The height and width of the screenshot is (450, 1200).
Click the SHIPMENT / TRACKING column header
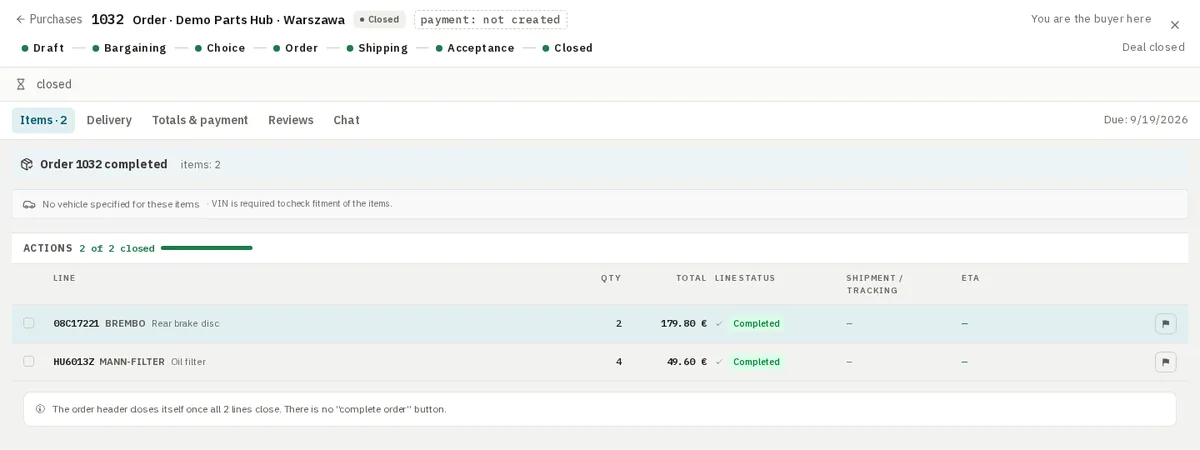(x=875, y=284)
